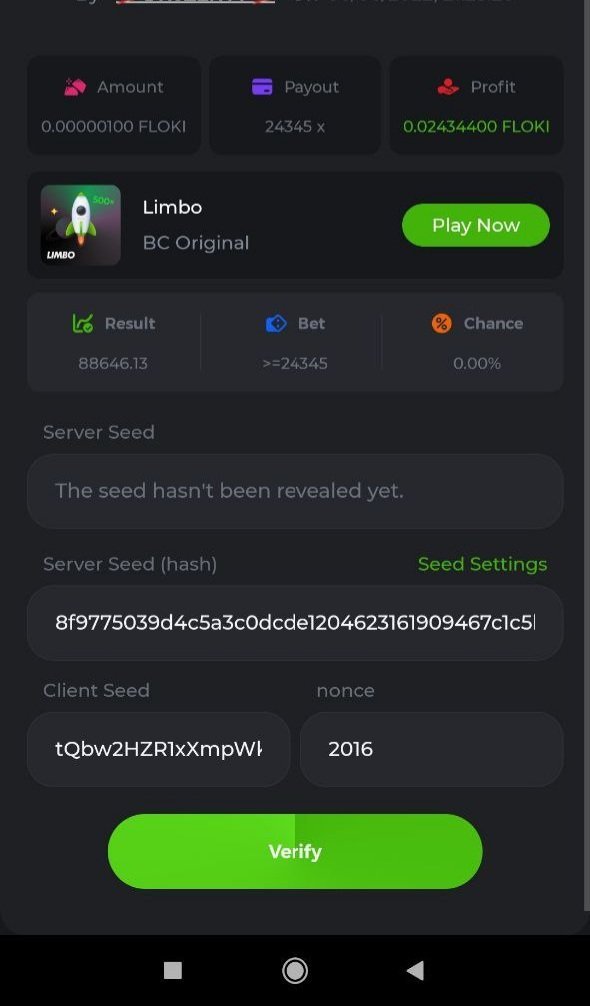
Task: Click the nonce field showing 2016
Action: 432,749
